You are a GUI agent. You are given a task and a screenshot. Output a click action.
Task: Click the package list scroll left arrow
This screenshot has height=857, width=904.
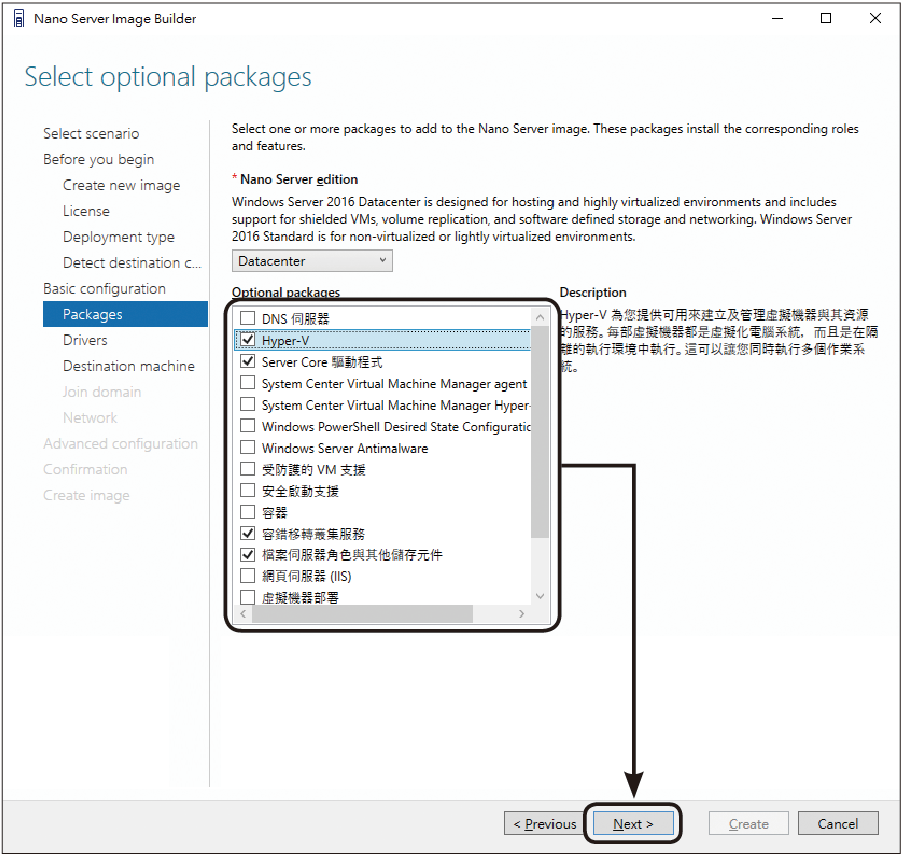(243, 614)
